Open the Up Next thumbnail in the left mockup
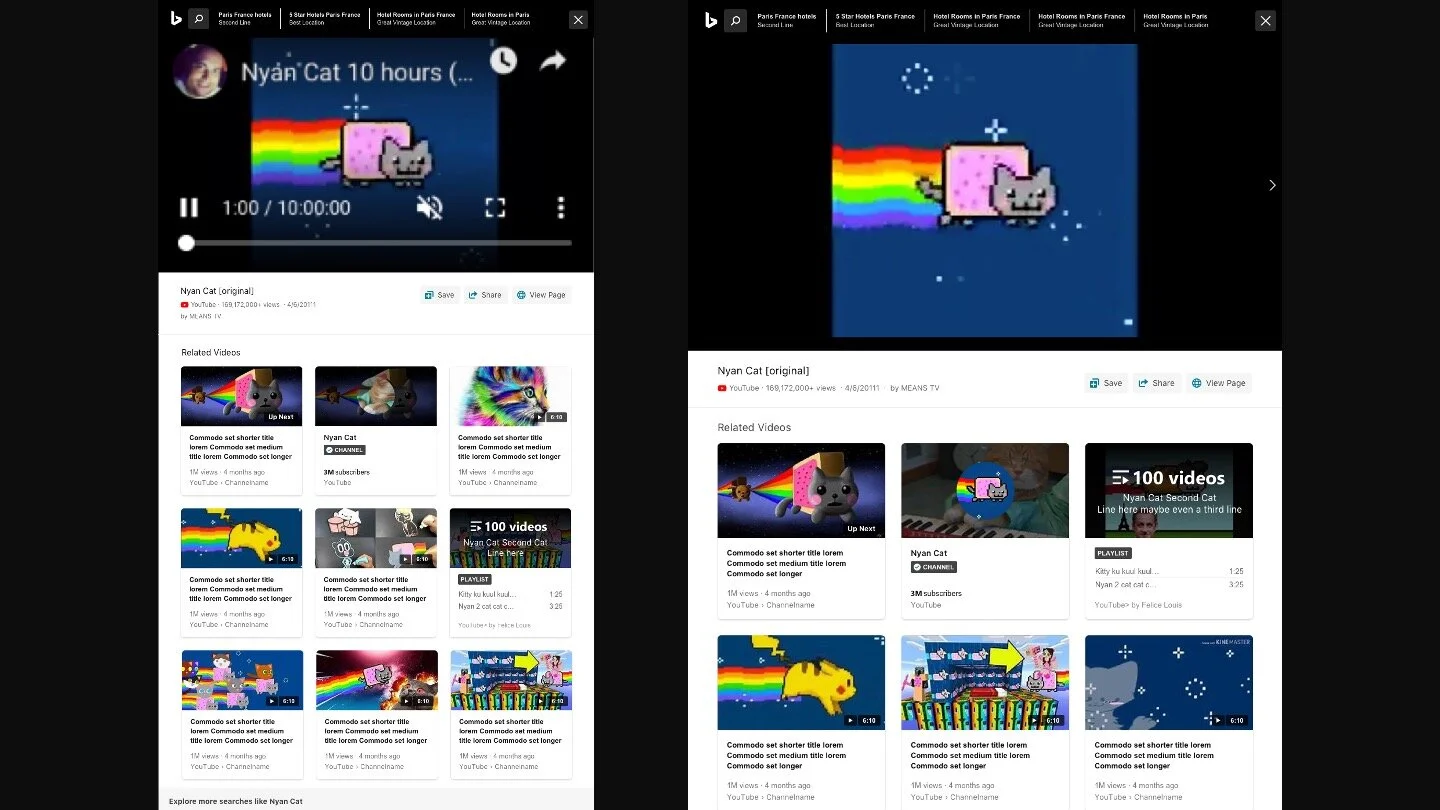Viewport: 1440px width, 810px height. tap(241, 396)
